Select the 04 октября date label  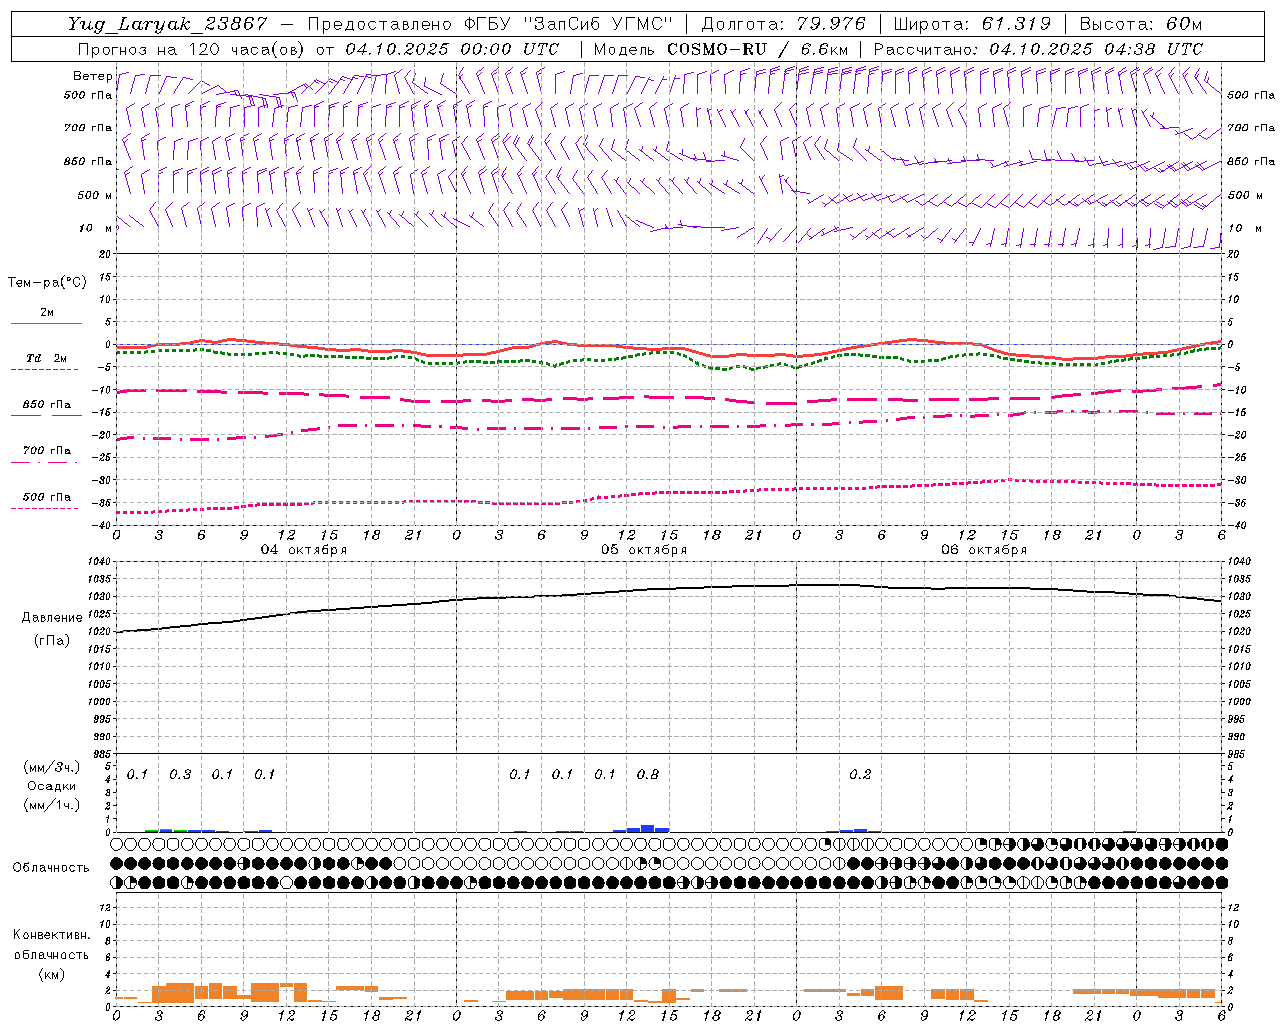tap(304, 550)
